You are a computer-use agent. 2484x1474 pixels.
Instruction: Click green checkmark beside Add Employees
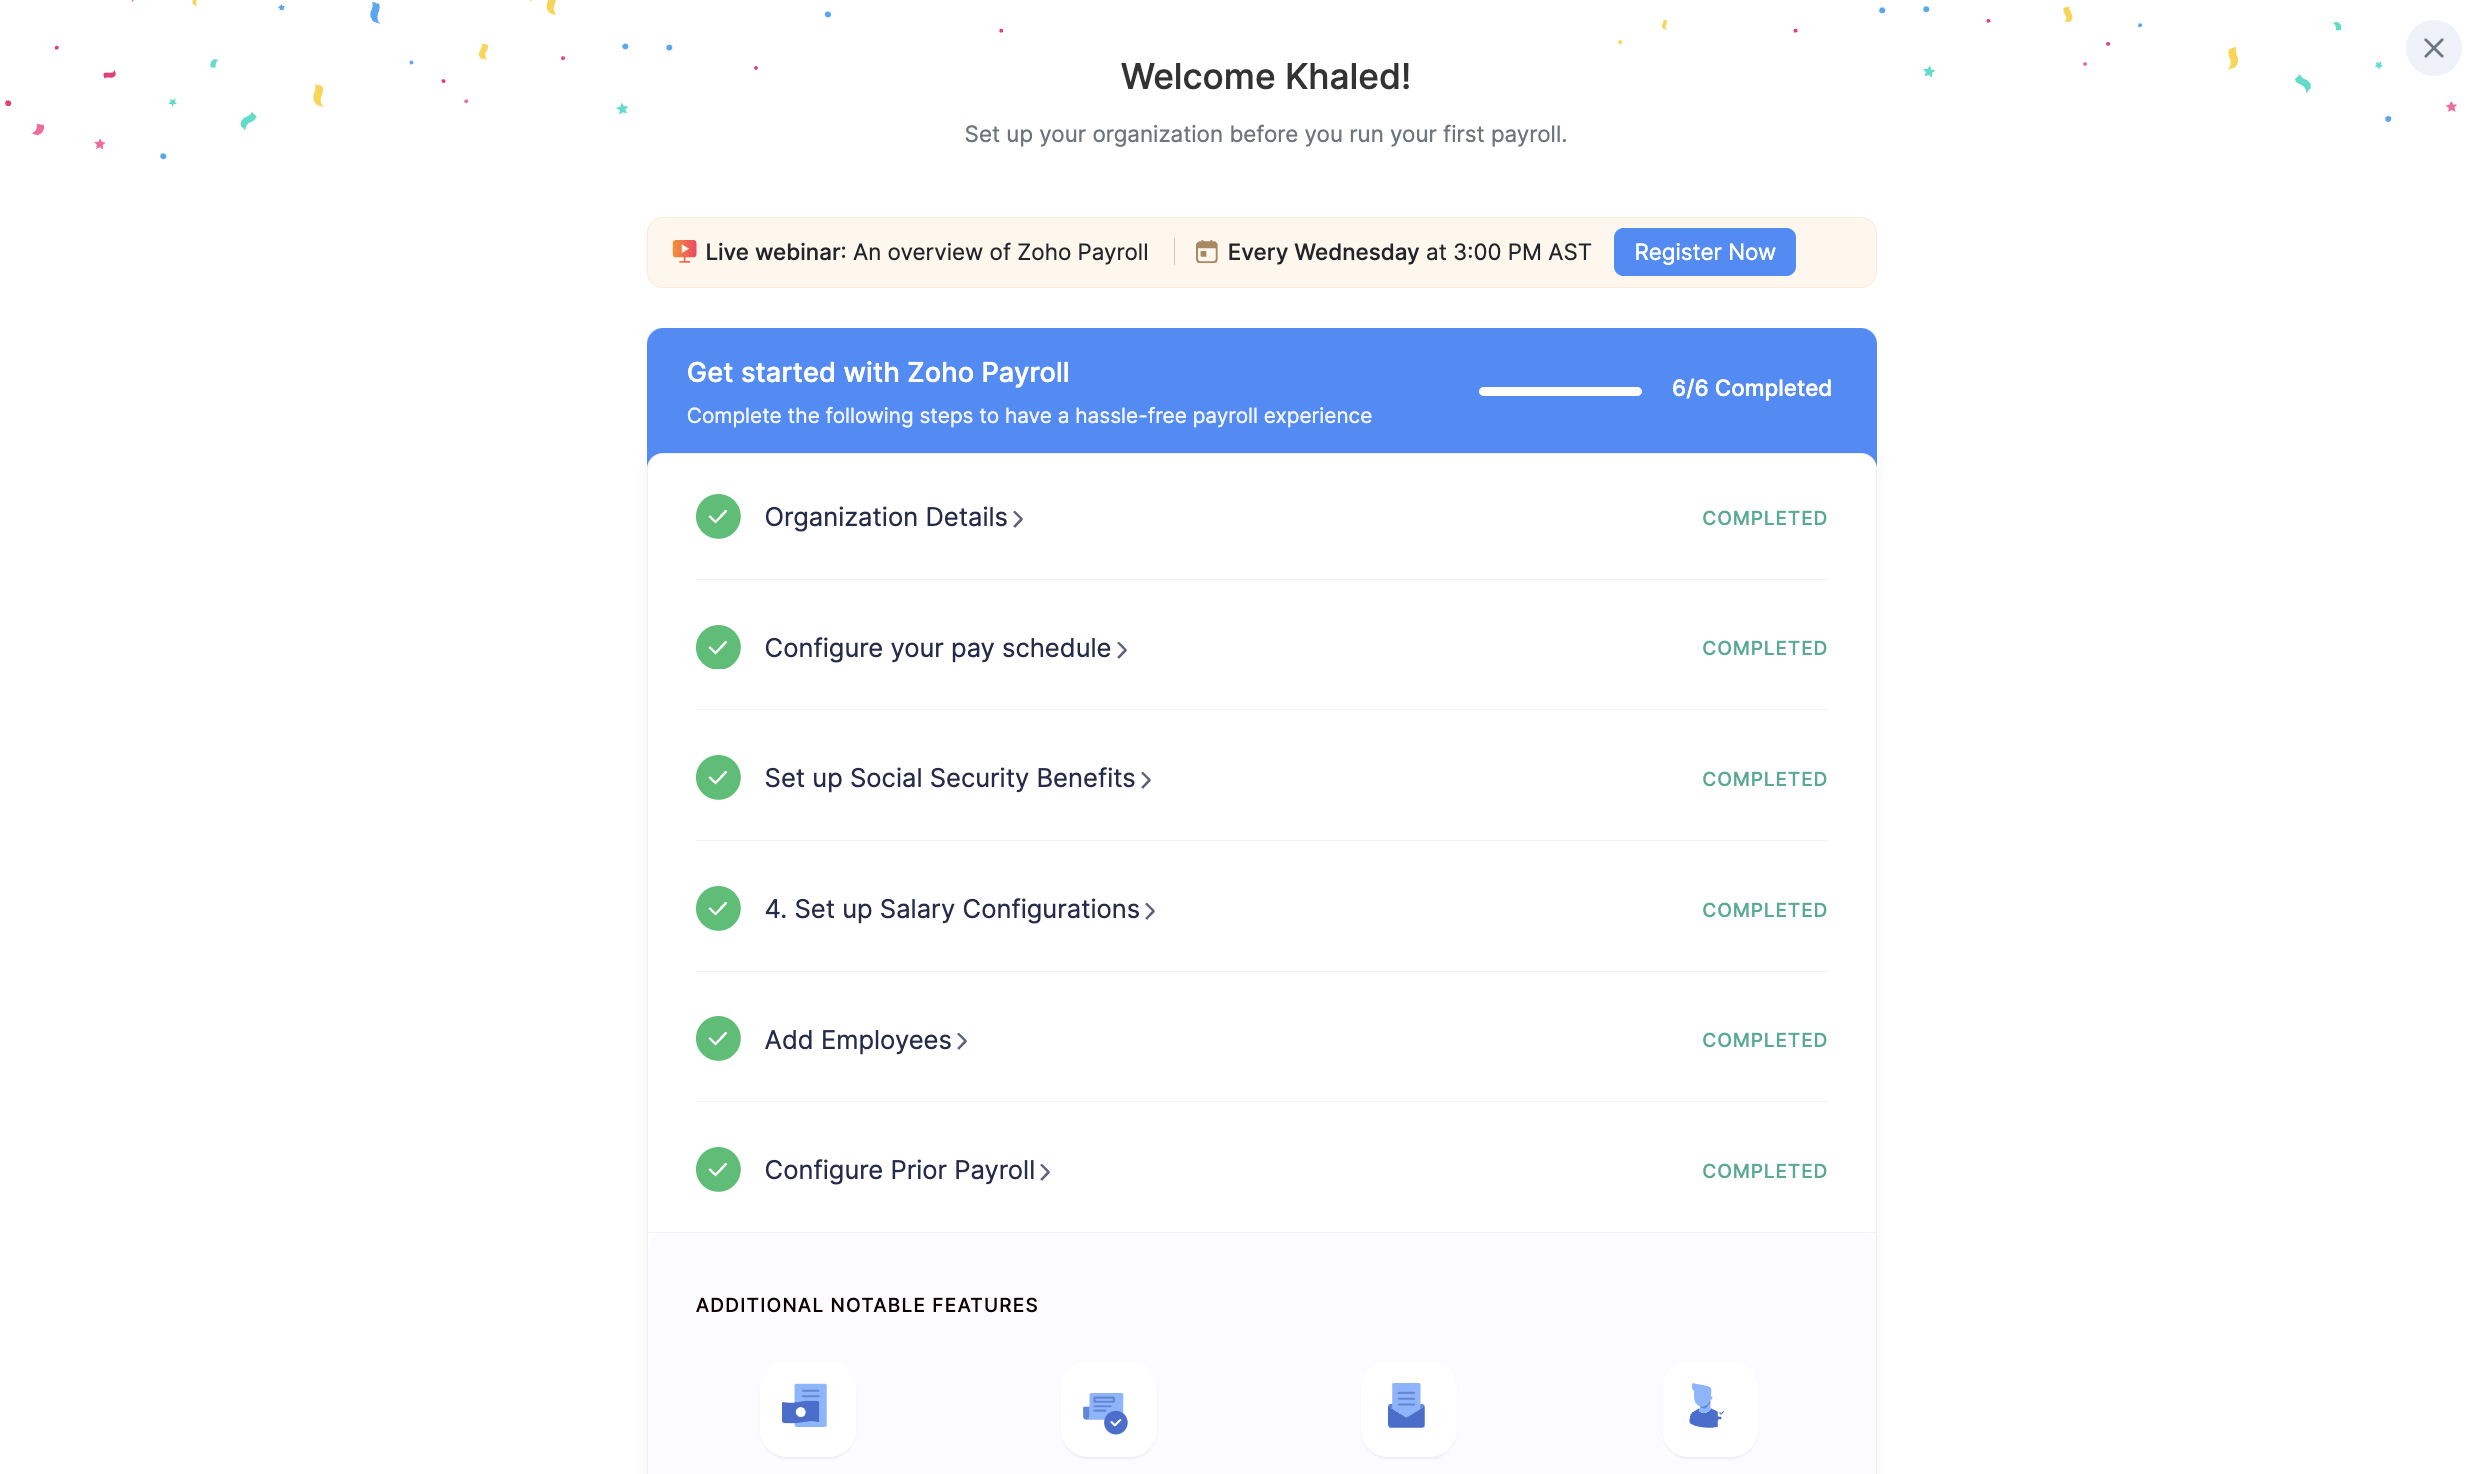[x=718, y=1039]
